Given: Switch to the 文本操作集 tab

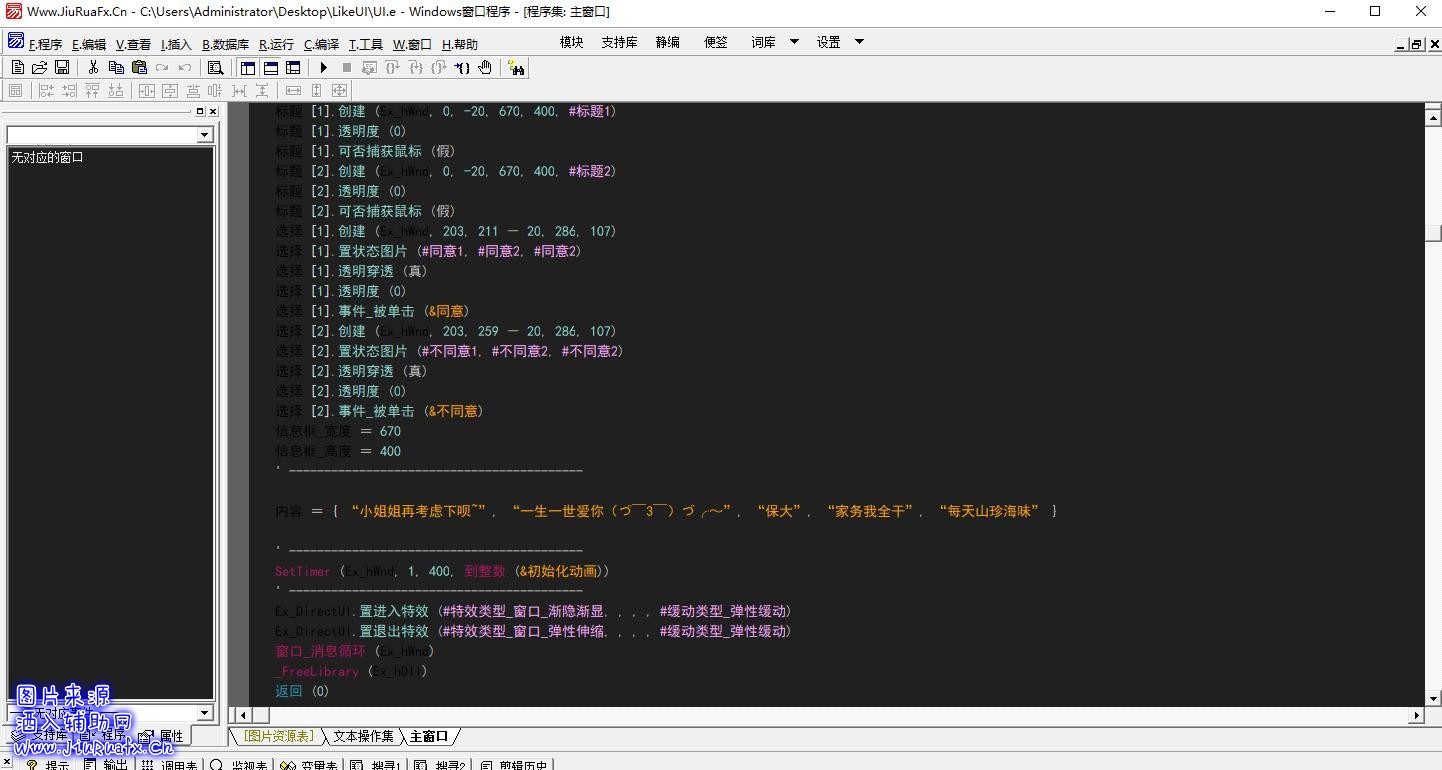Looking at the screenshot, I should pos(362,736).
